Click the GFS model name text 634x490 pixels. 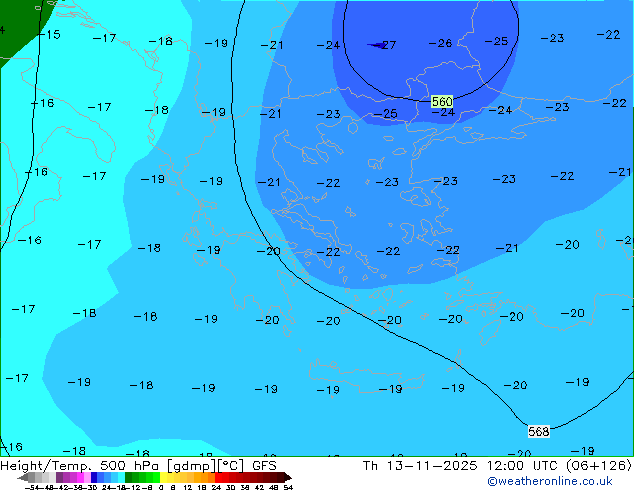click(264, 466)
